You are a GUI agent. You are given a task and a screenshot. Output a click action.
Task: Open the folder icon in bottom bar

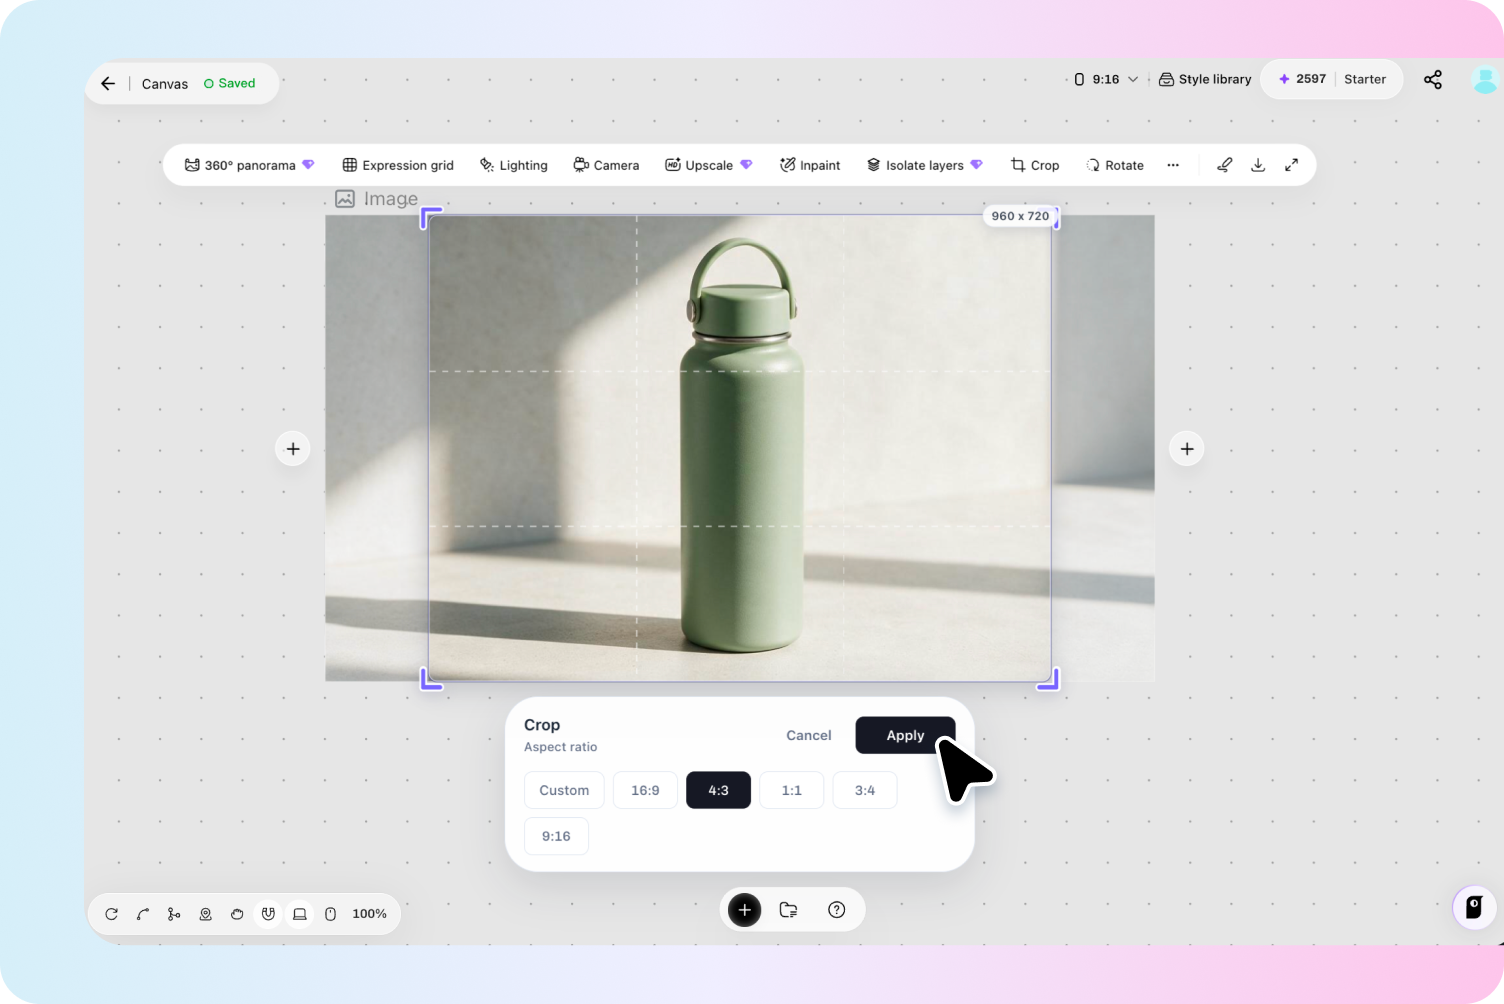789,910
